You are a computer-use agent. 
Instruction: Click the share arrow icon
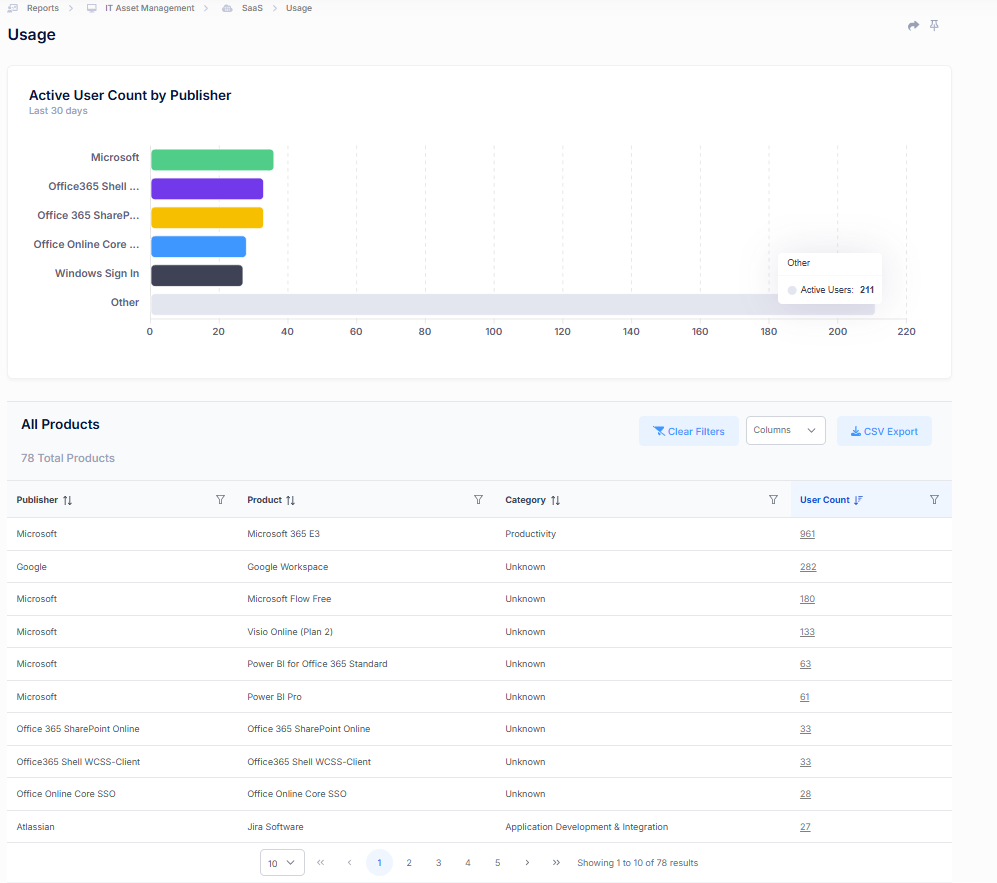[913, 25]
